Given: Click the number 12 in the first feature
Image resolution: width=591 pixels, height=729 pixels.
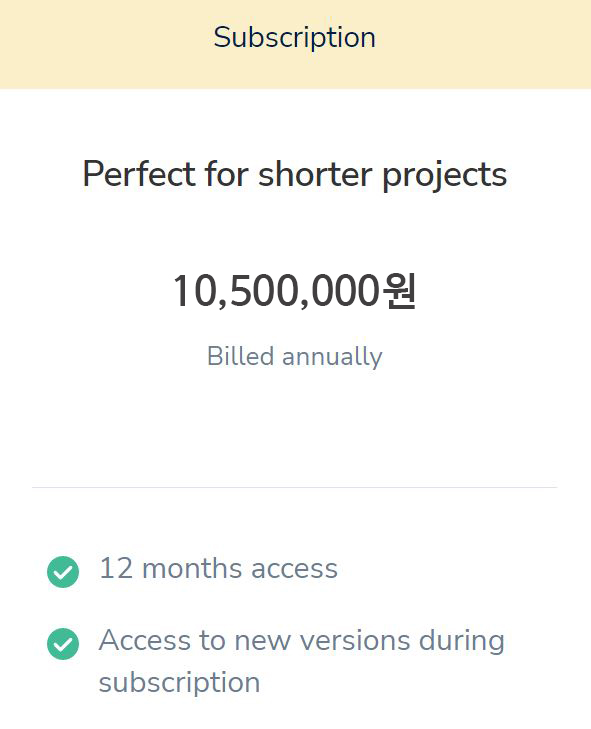Looking at the screenshot, I should 116,568.
